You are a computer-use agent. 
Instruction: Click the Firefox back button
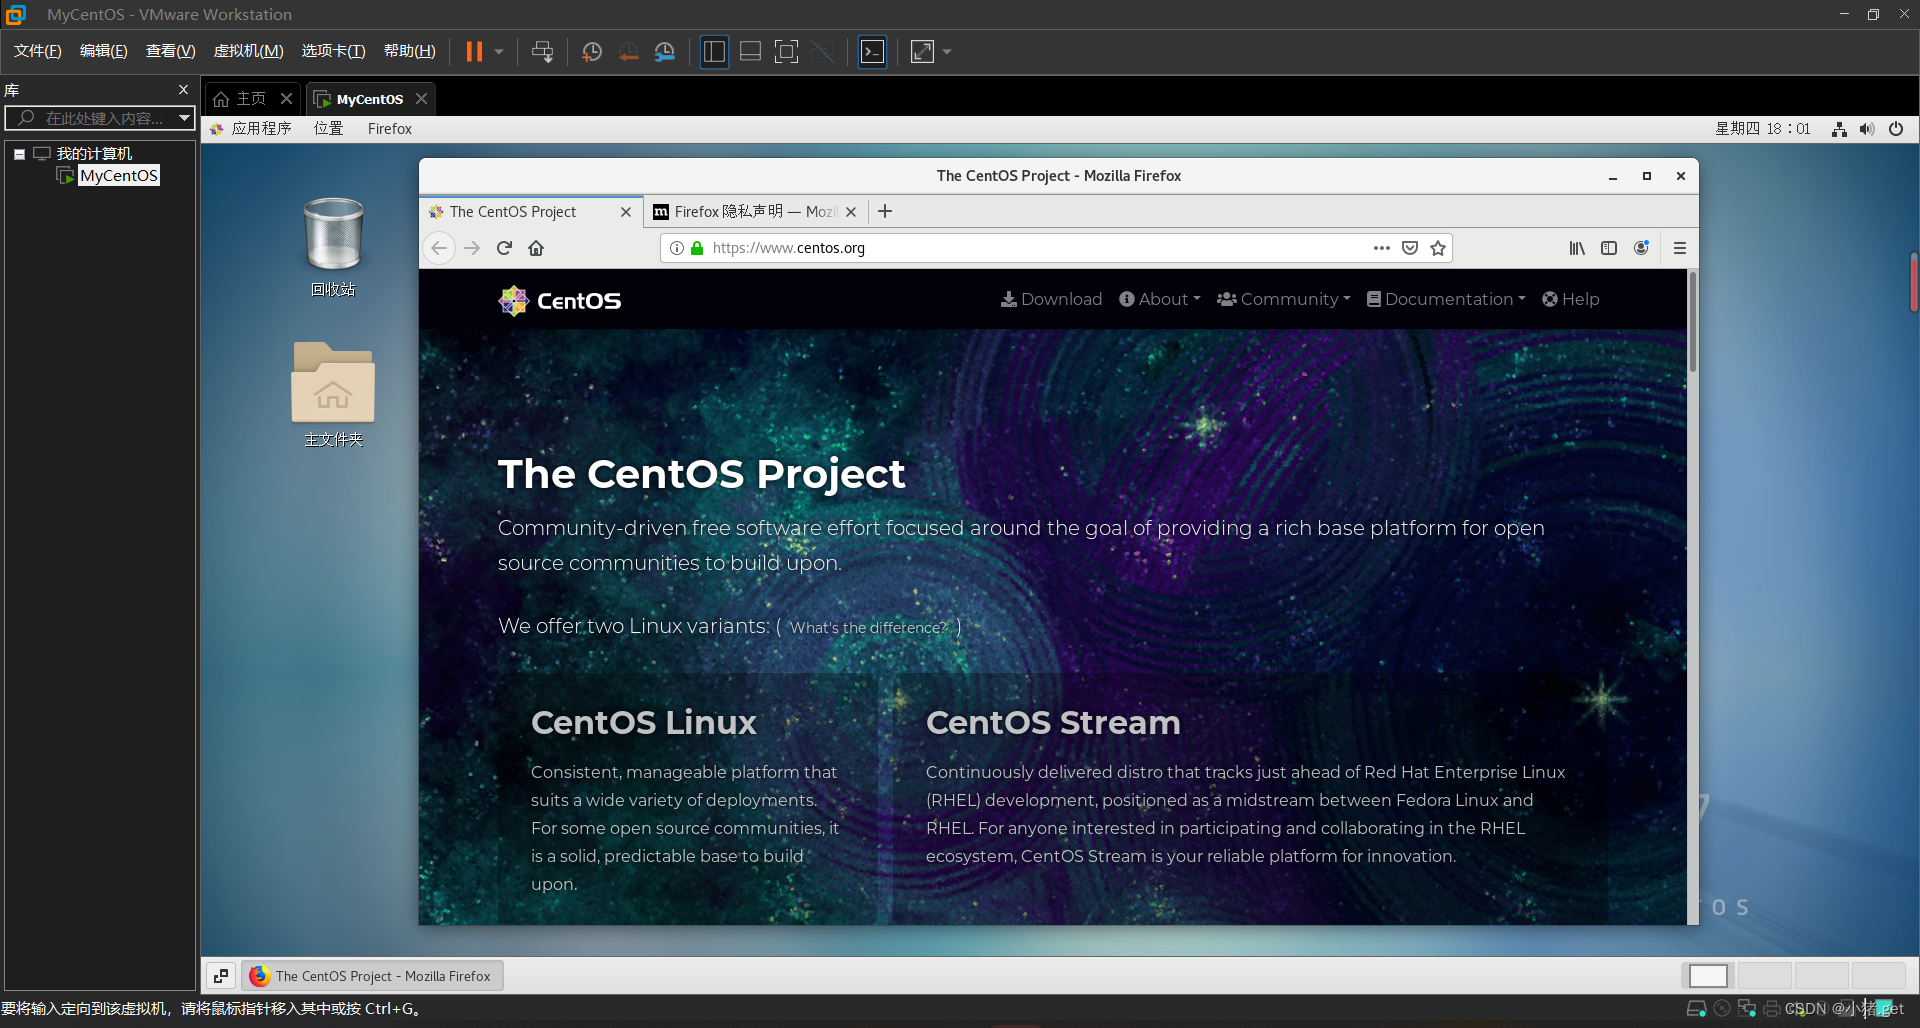pos(439,248)
